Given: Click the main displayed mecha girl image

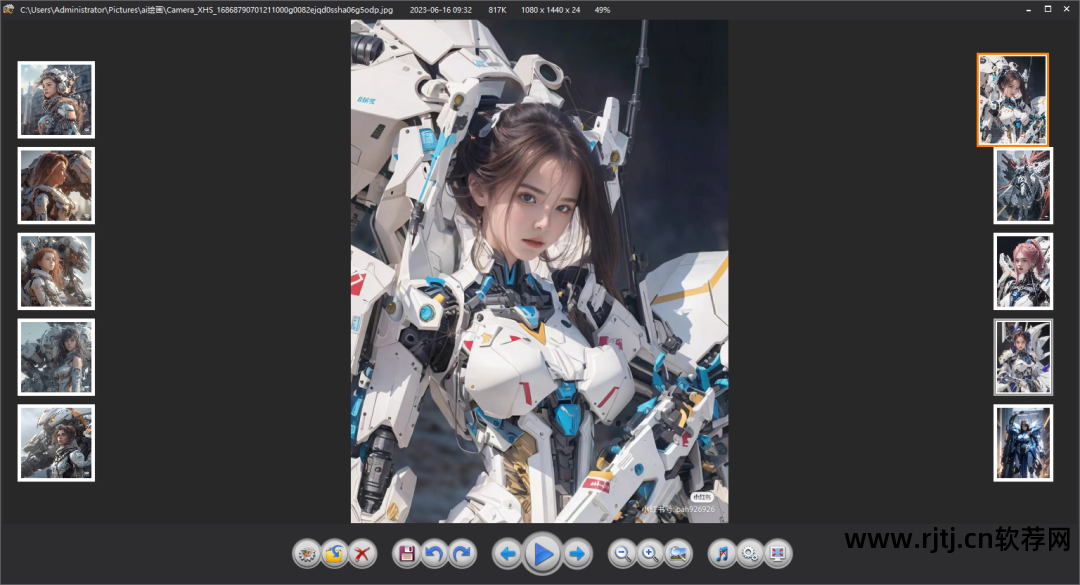Looking at the screenshot, I should pos(539,270).
